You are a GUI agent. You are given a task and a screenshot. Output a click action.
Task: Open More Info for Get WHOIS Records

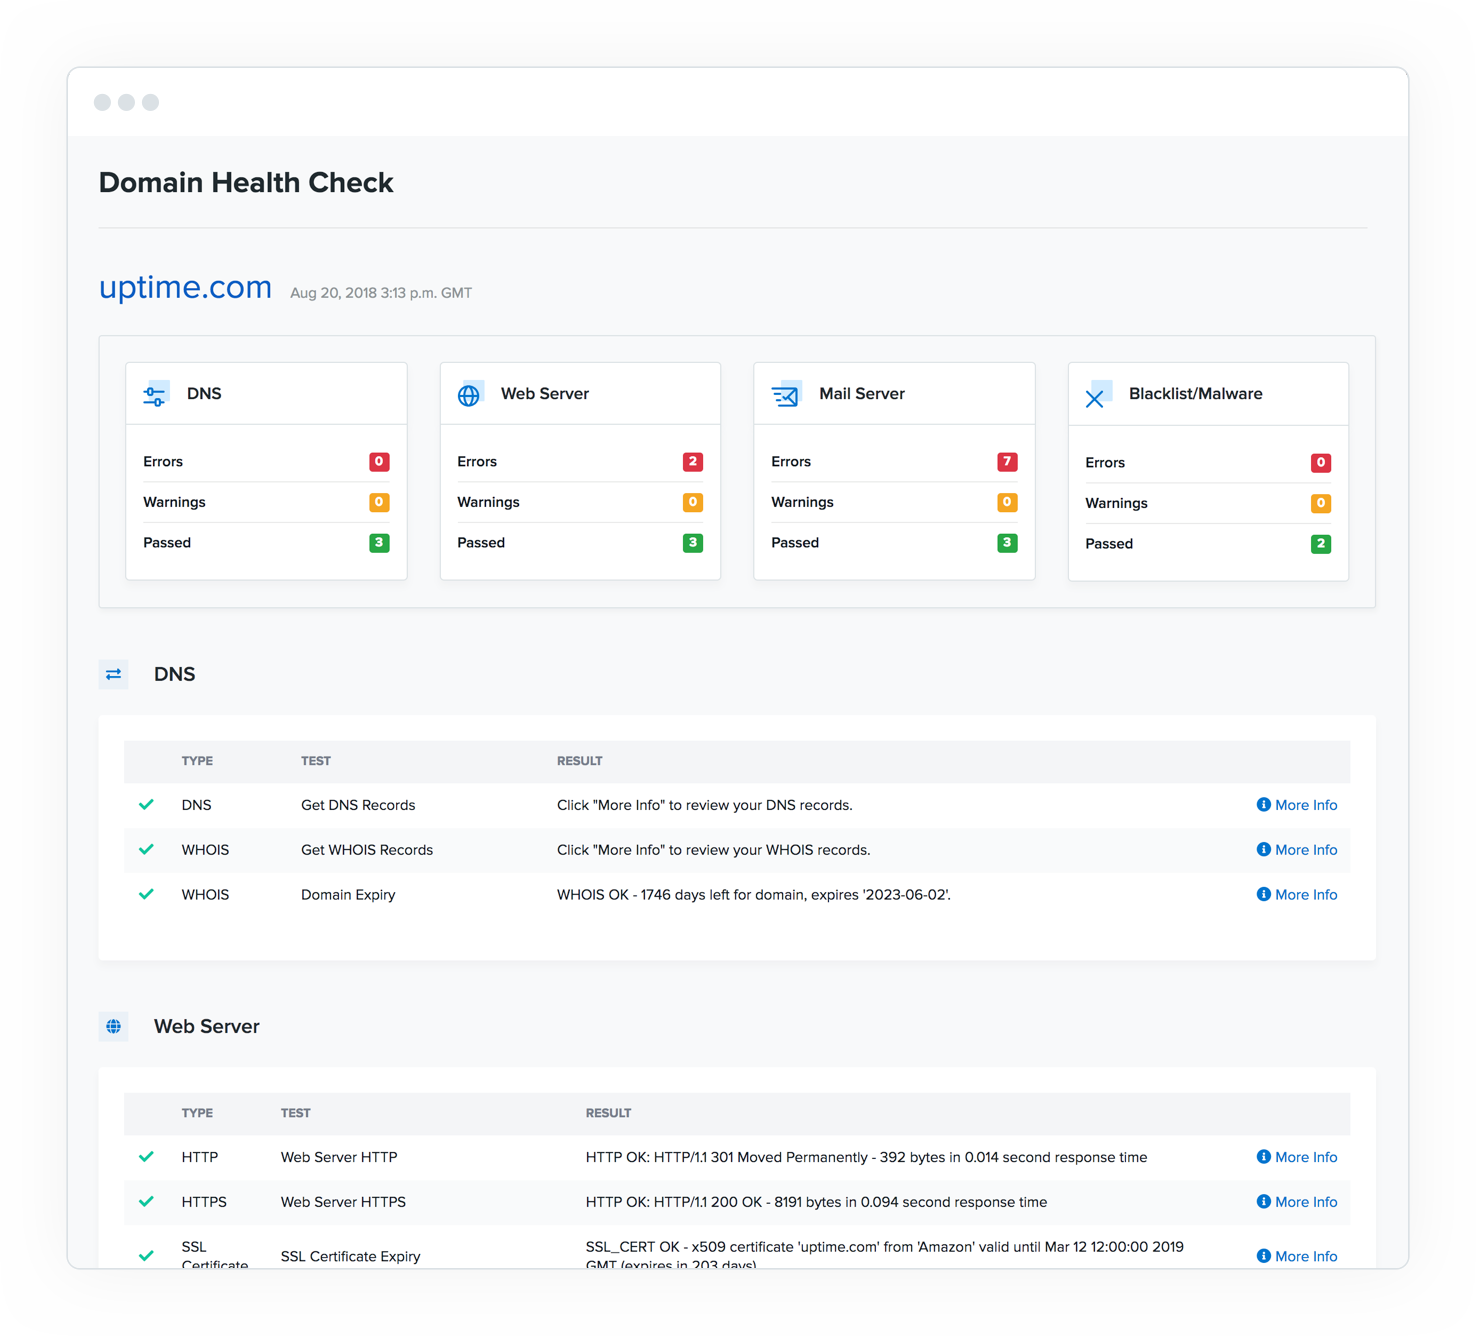tap(1297, 850)
